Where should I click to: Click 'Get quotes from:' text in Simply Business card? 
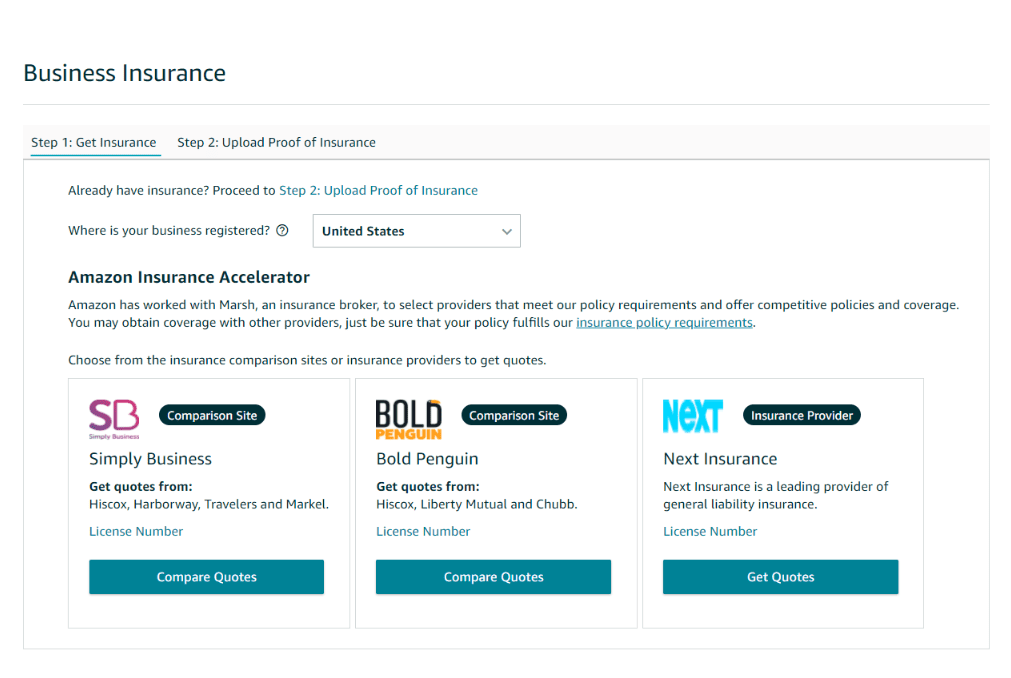click(141, 487)
